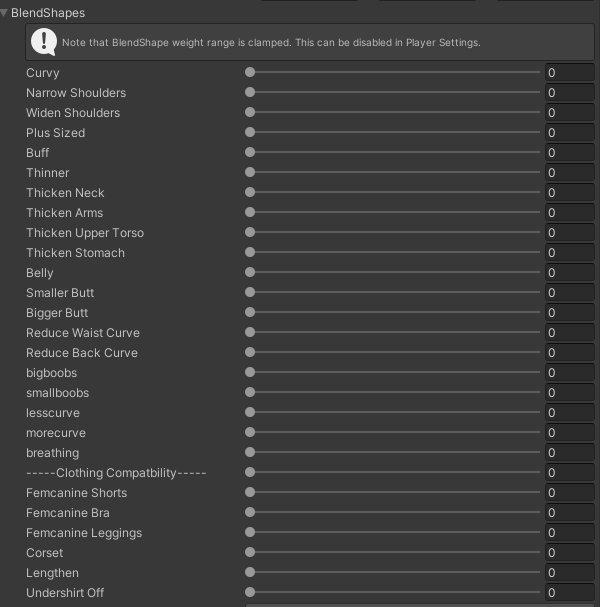The width and height of the screenshot is (600, 607).
Task: Click the Corset slider handle
Action: tap(250, 552)
